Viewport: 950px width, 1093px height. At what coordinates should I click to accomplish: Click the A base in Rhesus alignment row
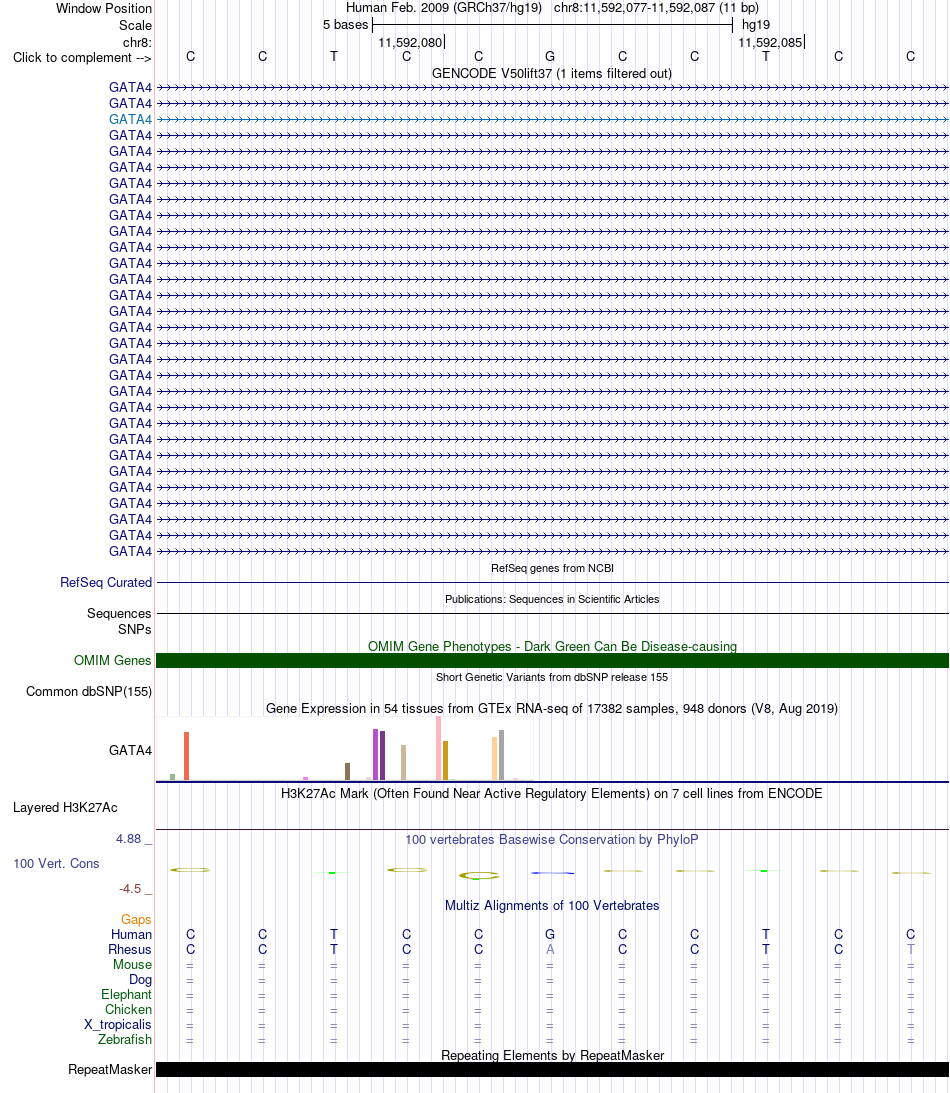tap(550, 949)
